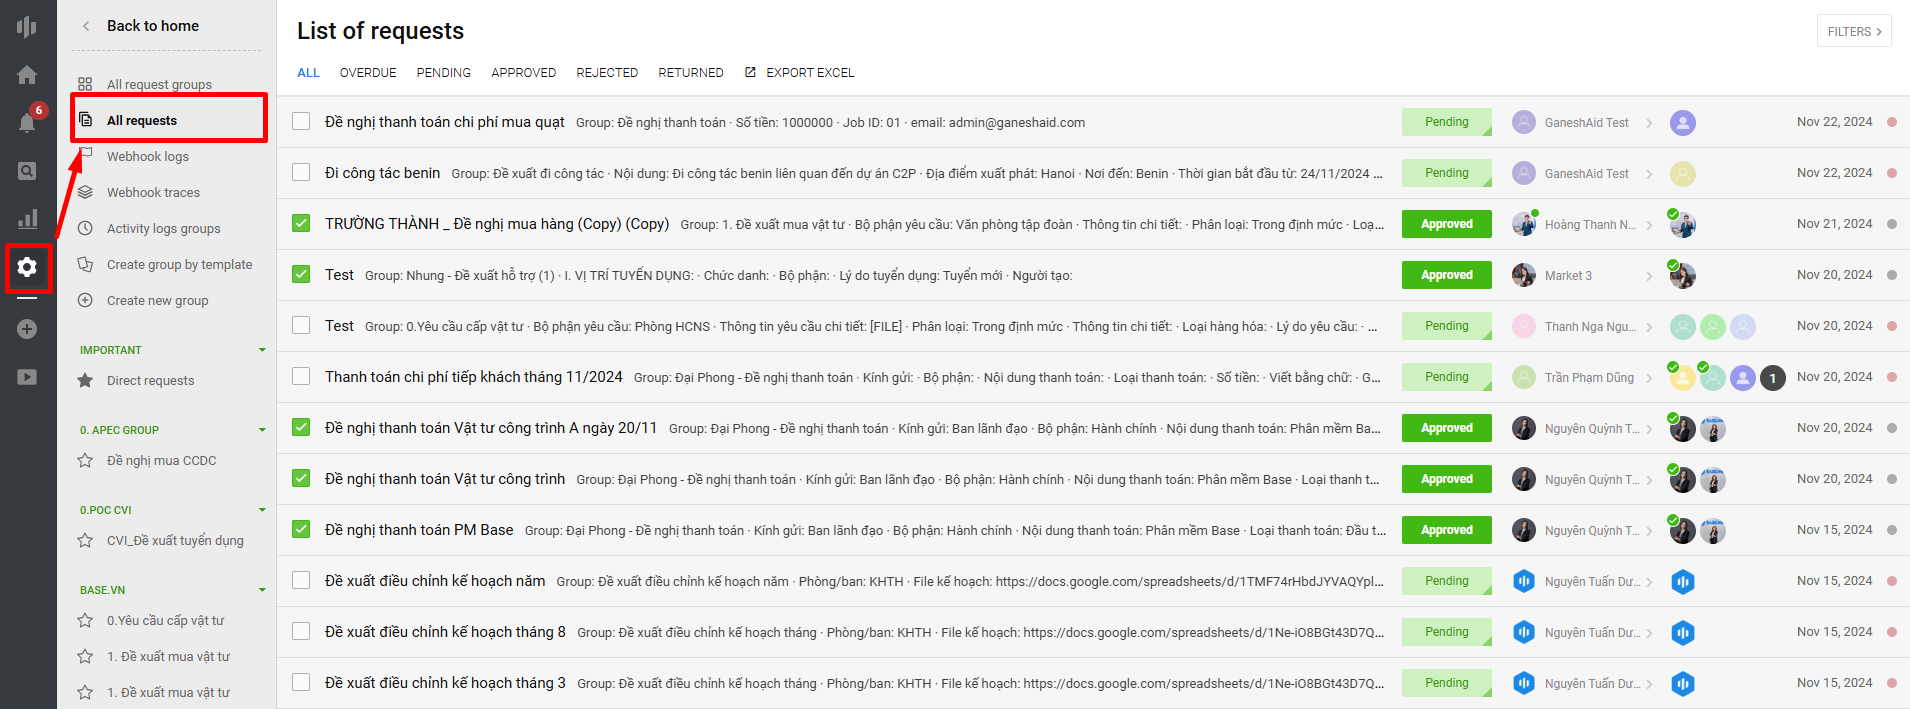This screenshot has height=709, width=1910.
Task: Click the icon beside Create group by template
Action: click(x=85, y=264)
